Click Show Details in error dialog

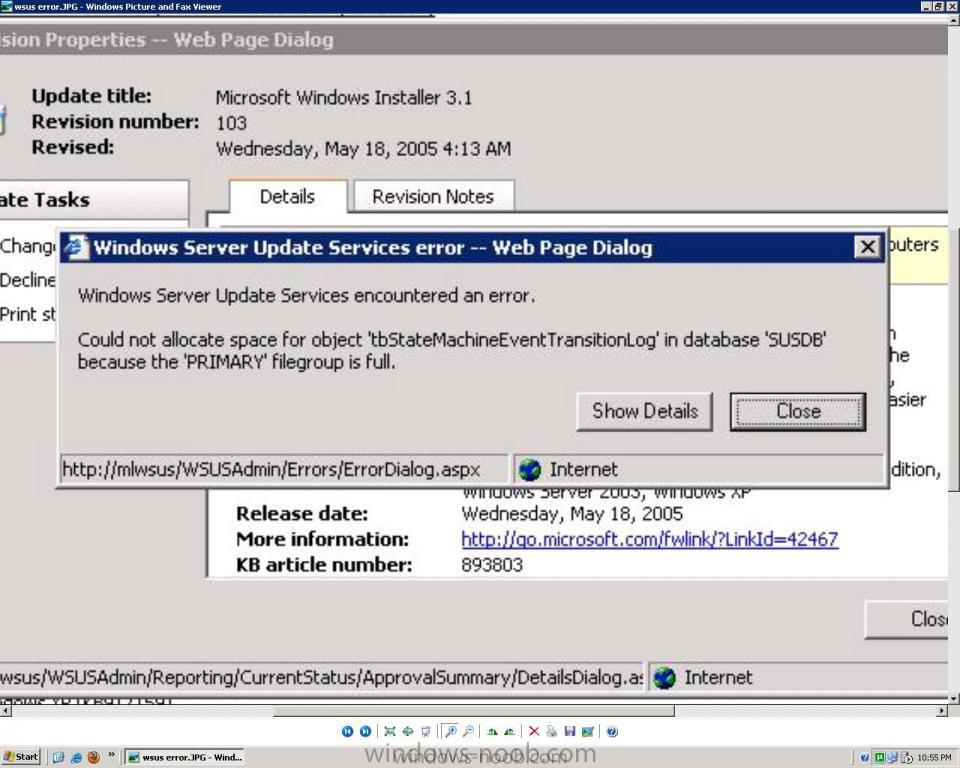645,412
